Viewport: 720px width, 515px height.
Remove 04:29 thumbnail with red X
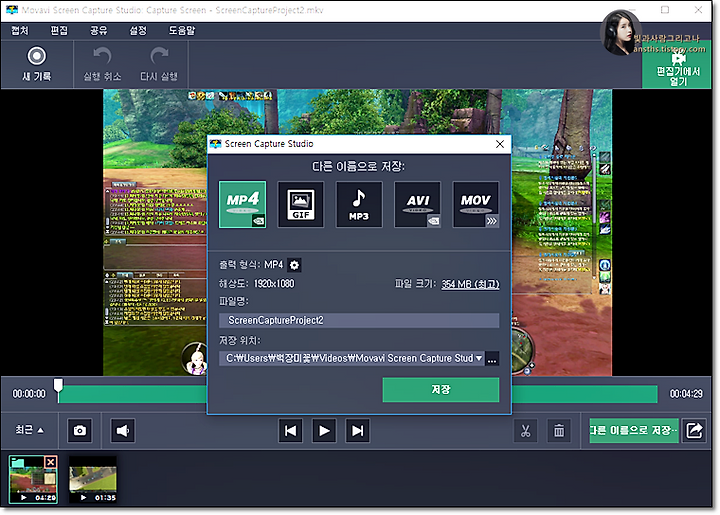[51, 462]
